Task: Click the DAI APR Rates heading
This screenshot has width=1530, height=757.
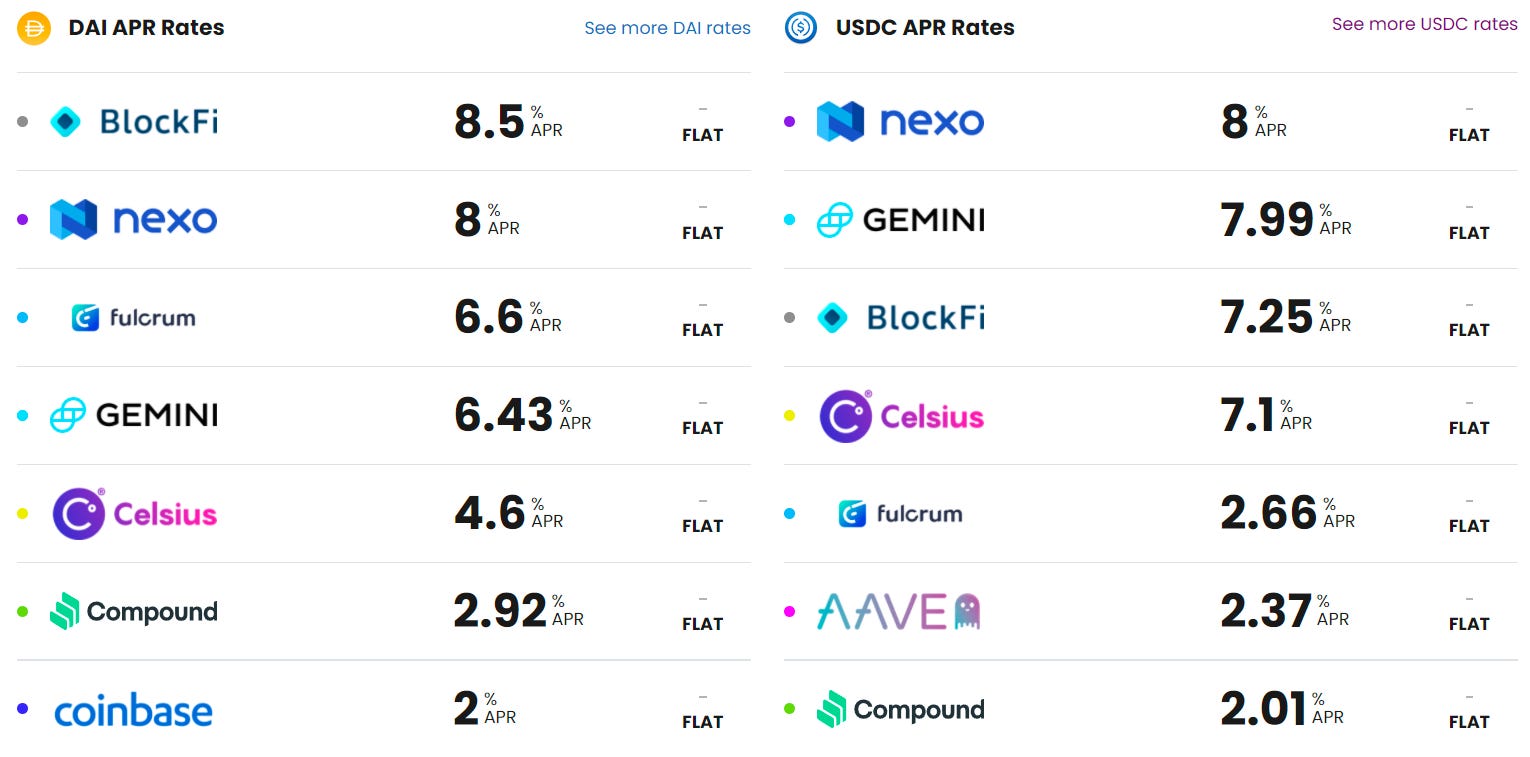Action: 146,28
